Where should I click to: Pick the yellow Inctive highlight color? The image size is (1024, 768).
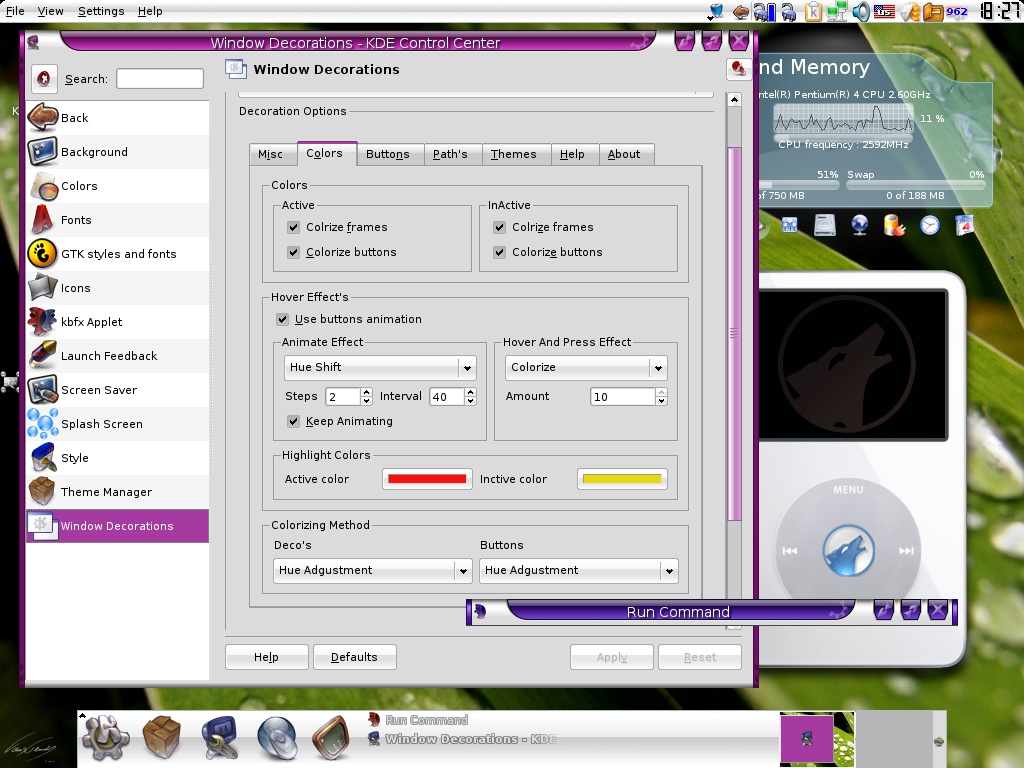tap(622, 479)
